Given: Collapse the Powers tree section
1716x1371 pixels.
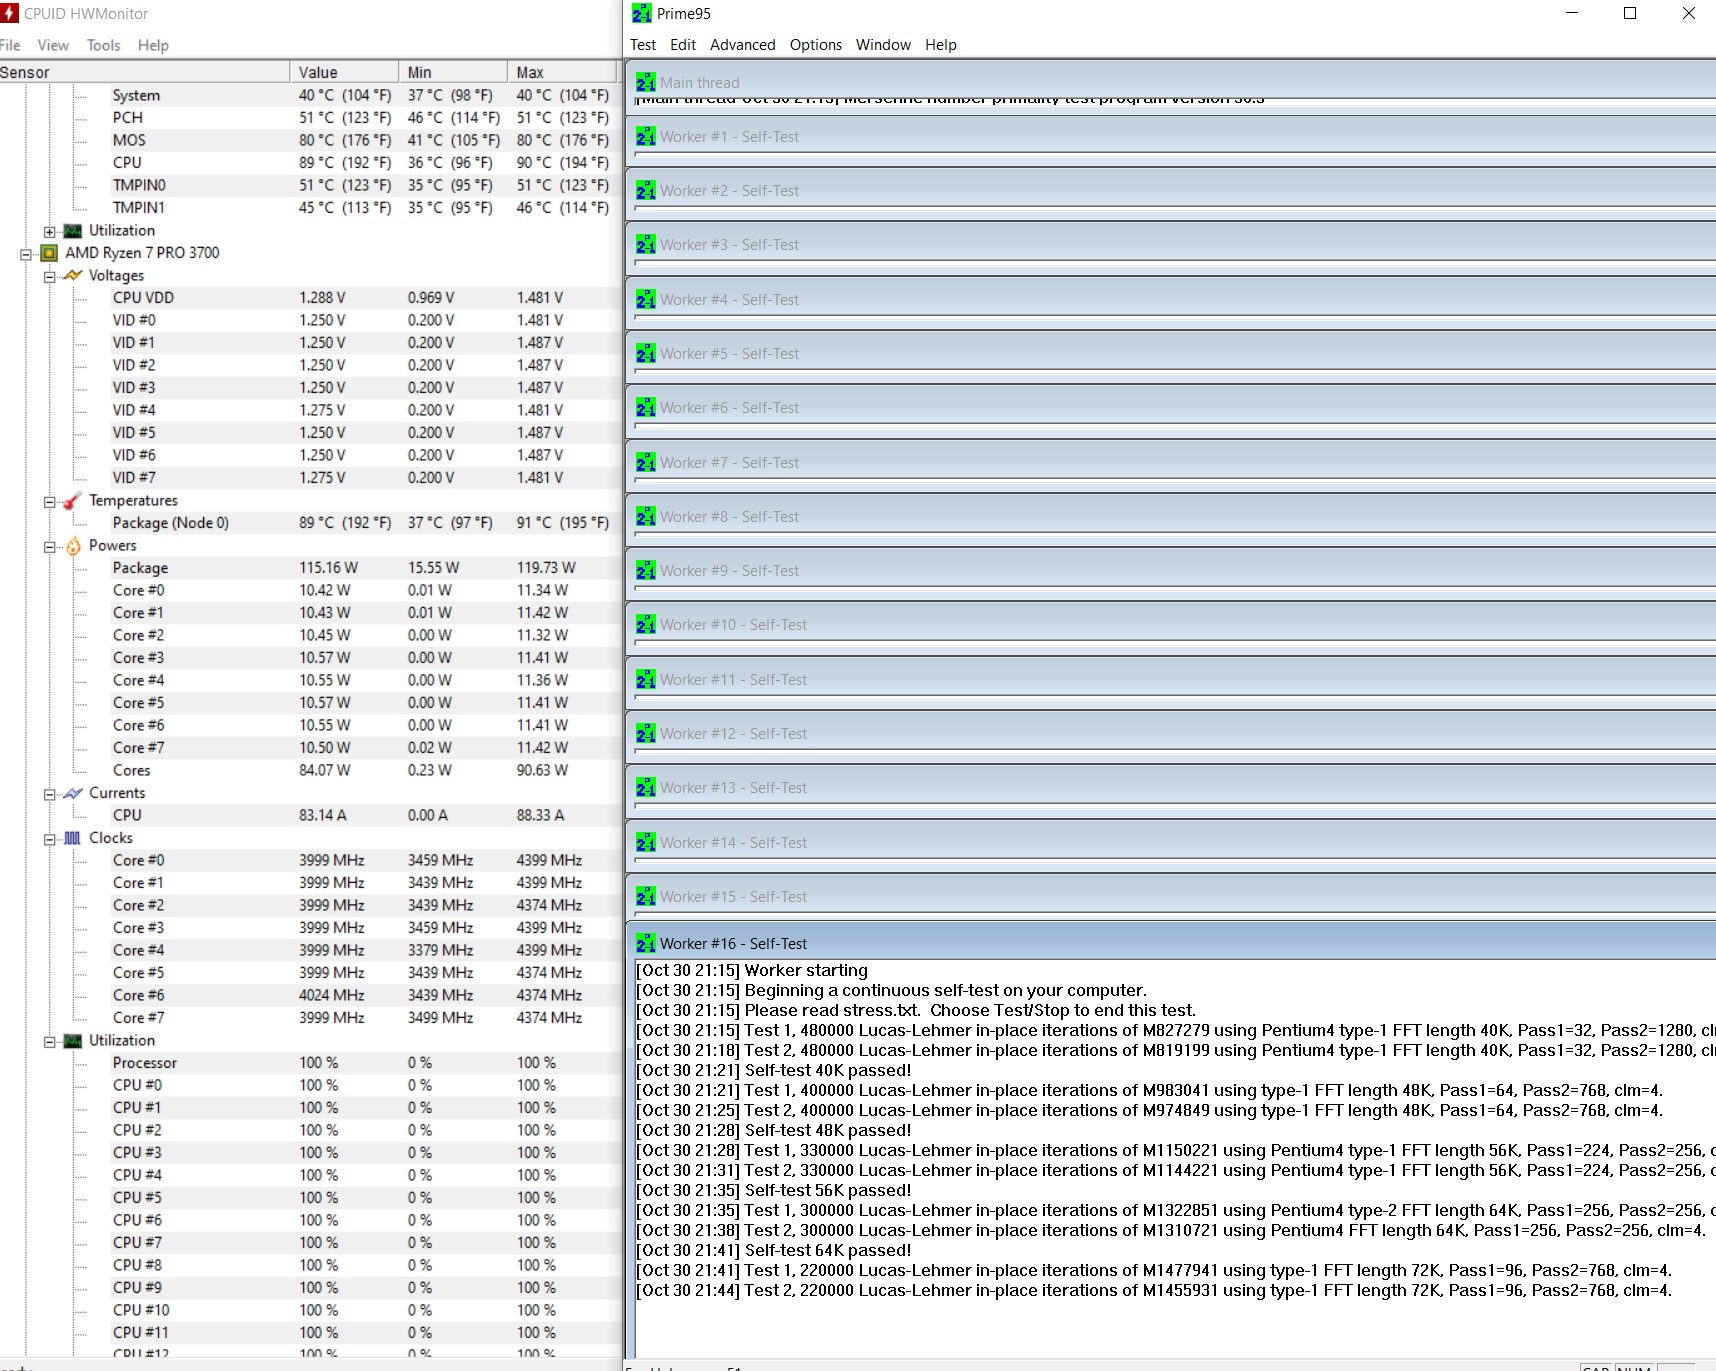Looking at the screenshot, I should pyautogui.click(x=49, y=546).
